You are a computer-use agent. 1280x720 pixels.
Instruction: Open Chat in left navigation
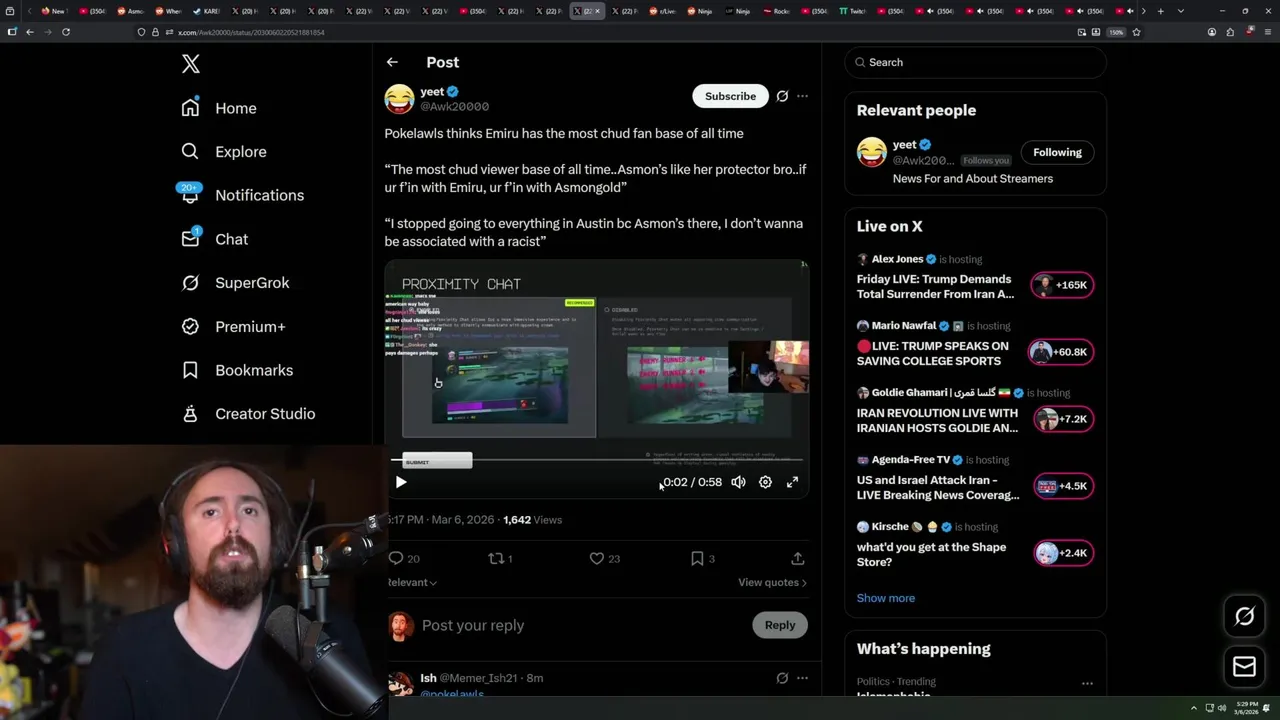coord(214,239)
